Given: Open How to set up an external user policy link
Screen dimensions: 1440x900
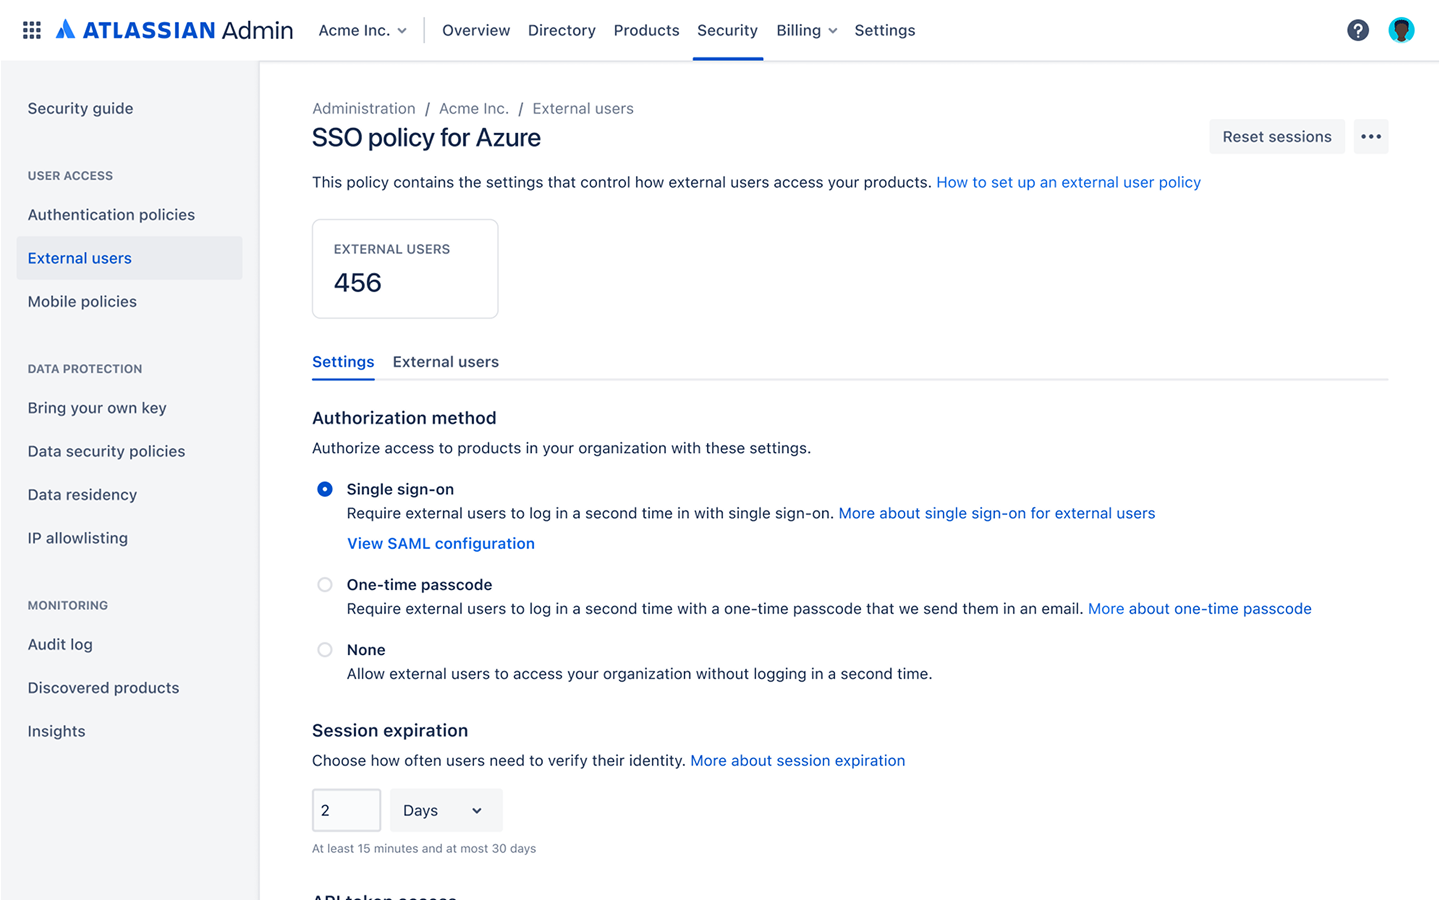Looking at the screenshot, I should click(1068, 182).
